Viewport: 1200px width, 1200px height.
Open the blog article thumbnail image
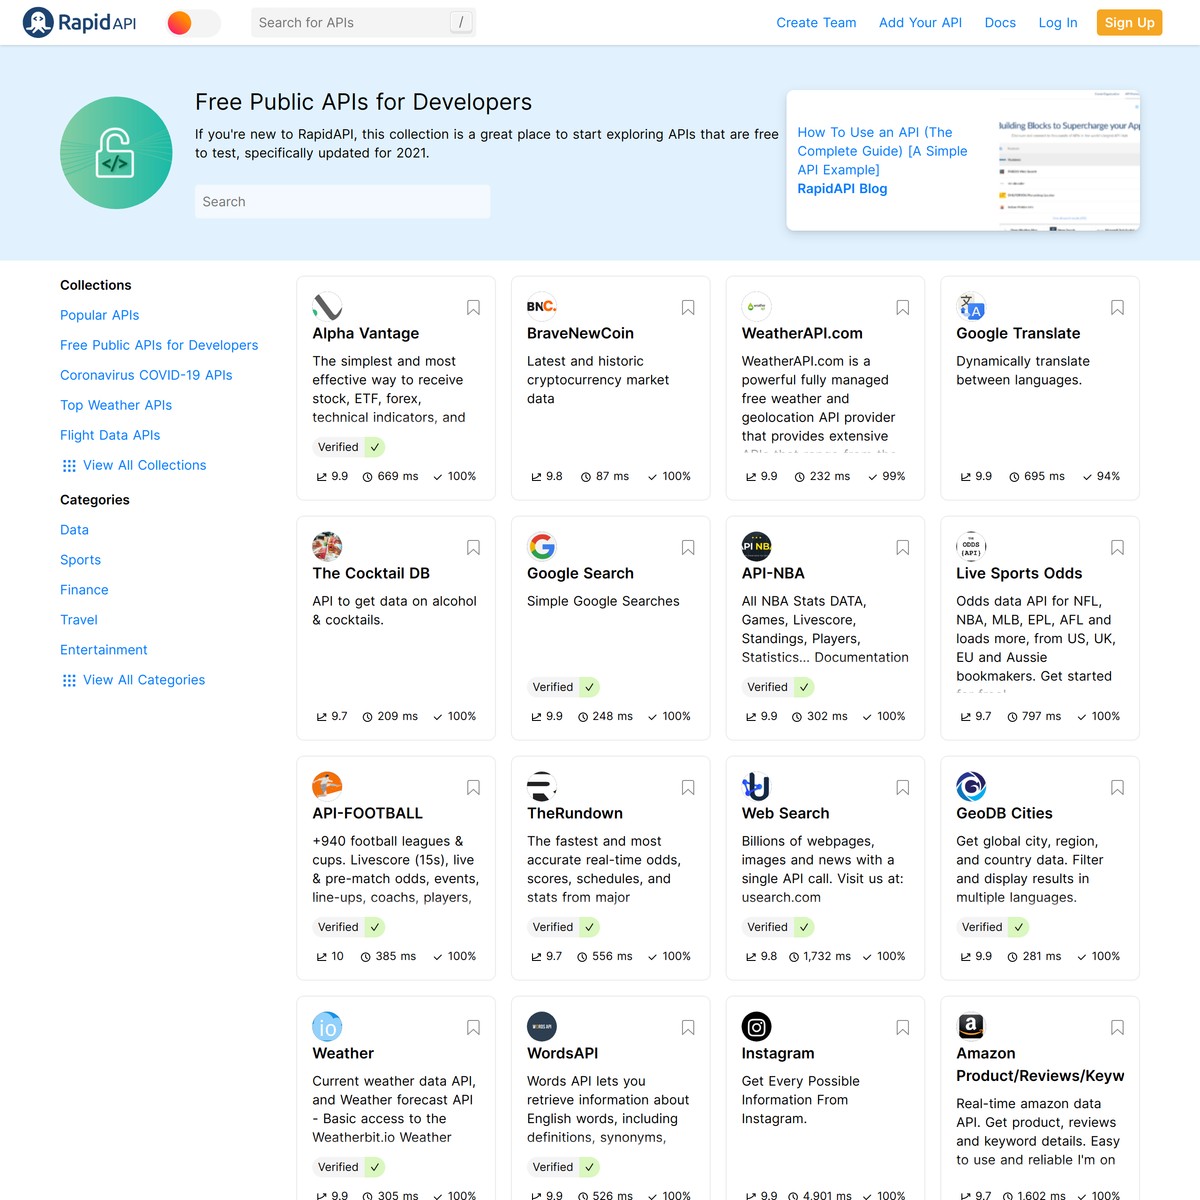tap(1067, 160)
